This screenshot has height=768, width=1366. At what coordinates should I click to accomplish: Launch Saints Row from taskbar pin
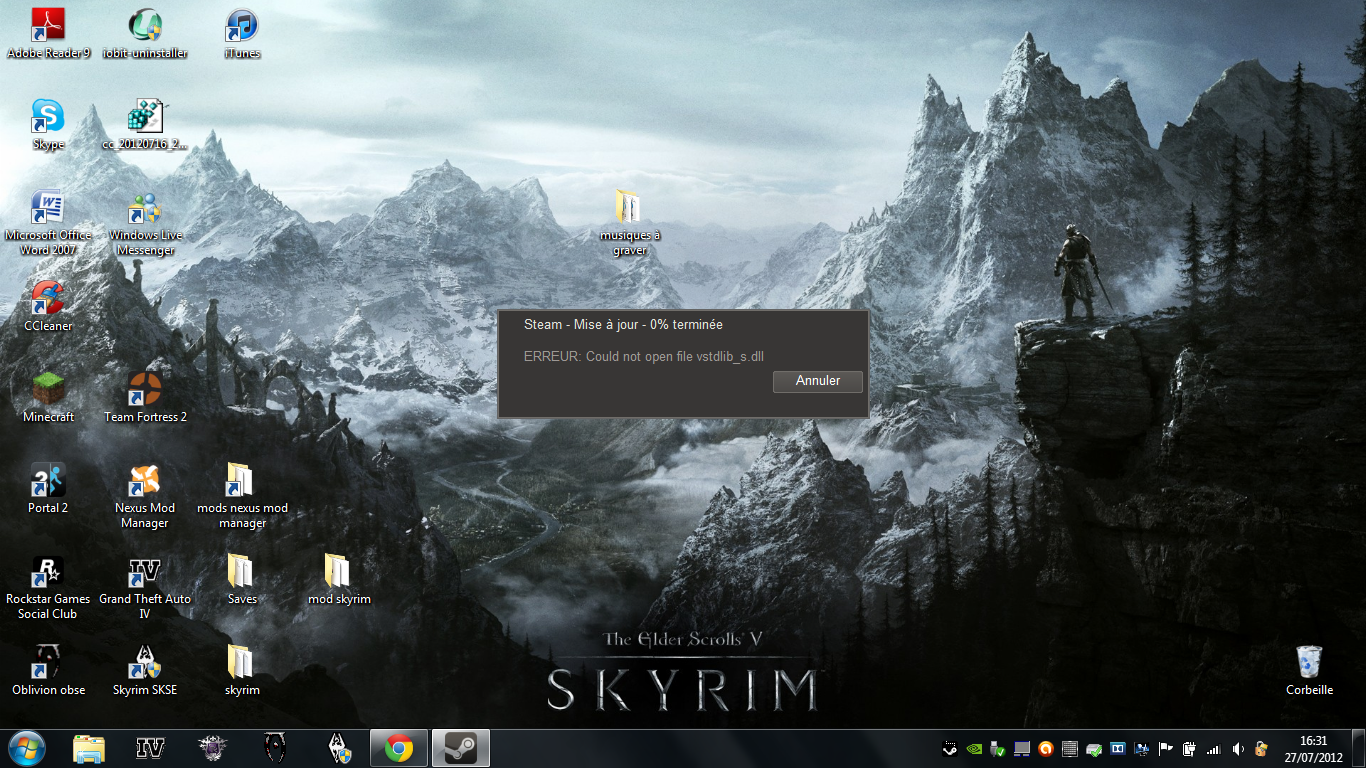tap(212, 748)
